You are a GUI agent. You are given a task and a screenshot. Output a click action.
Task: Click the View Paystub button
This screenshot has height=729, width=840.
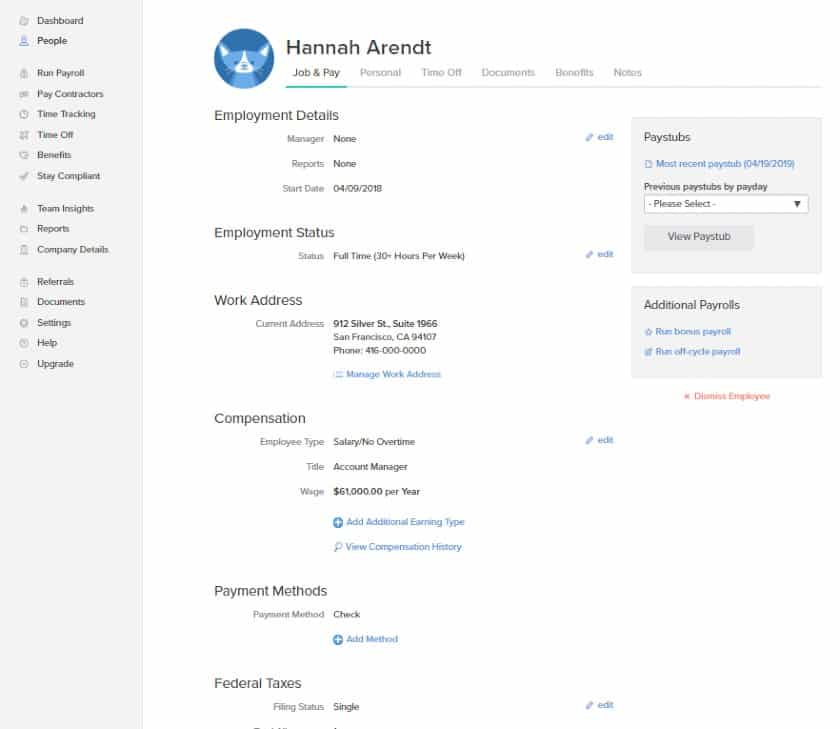[699, 237]
